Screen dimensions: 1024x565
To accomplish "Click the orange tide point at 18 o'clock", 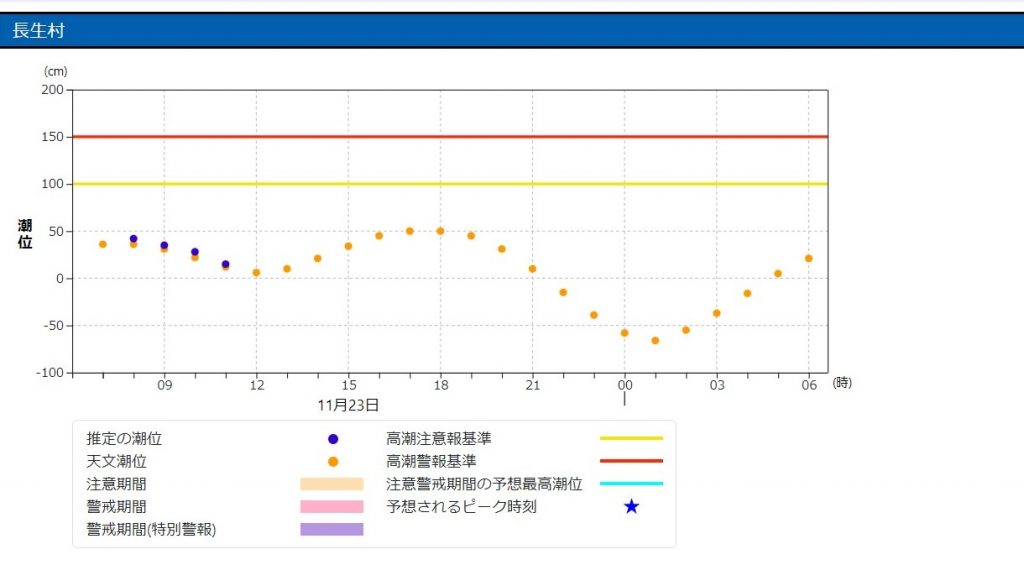I will [440, 231].
